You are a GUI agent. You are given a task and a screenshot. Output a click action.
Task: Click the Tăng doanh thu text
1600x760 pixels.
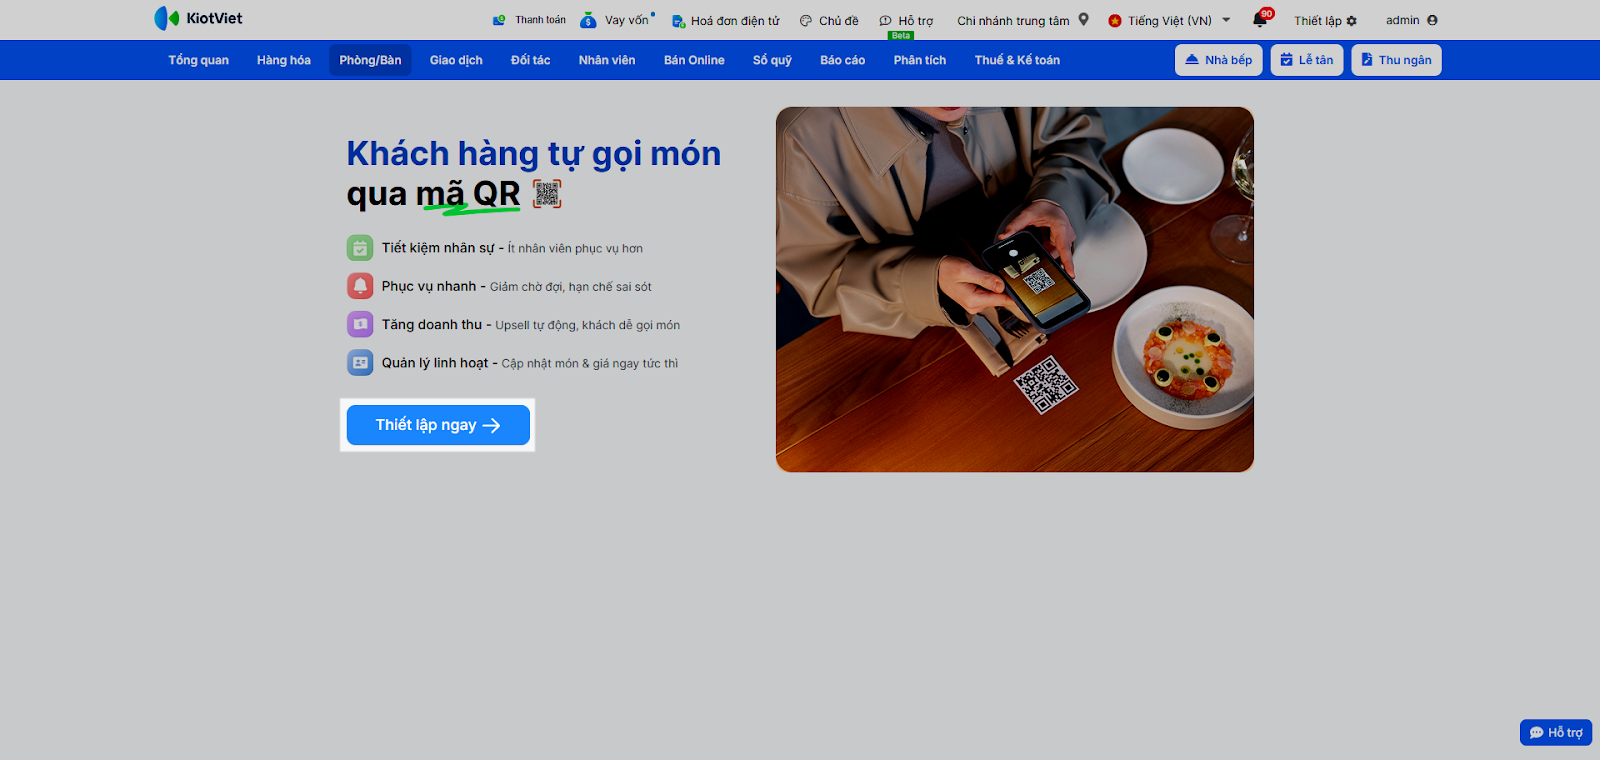coord(432,324)
